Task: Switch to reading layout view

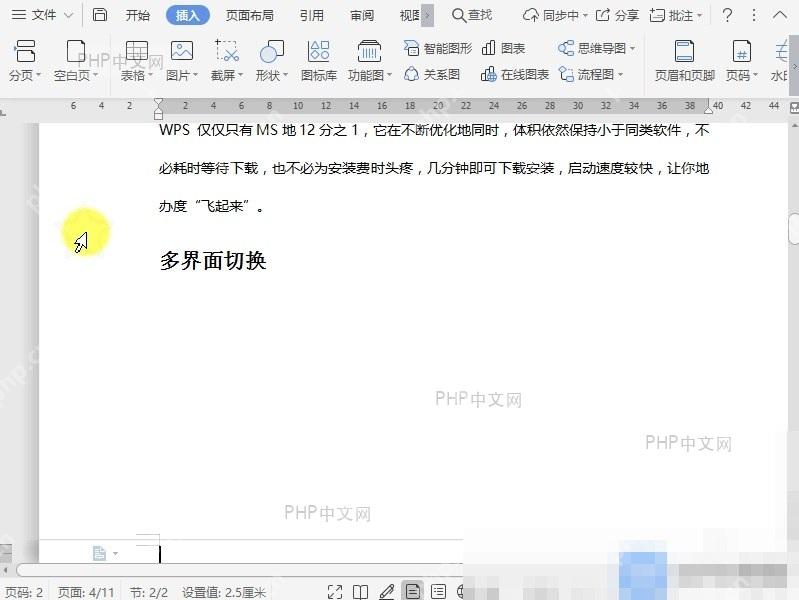Action: coord(360,592)
